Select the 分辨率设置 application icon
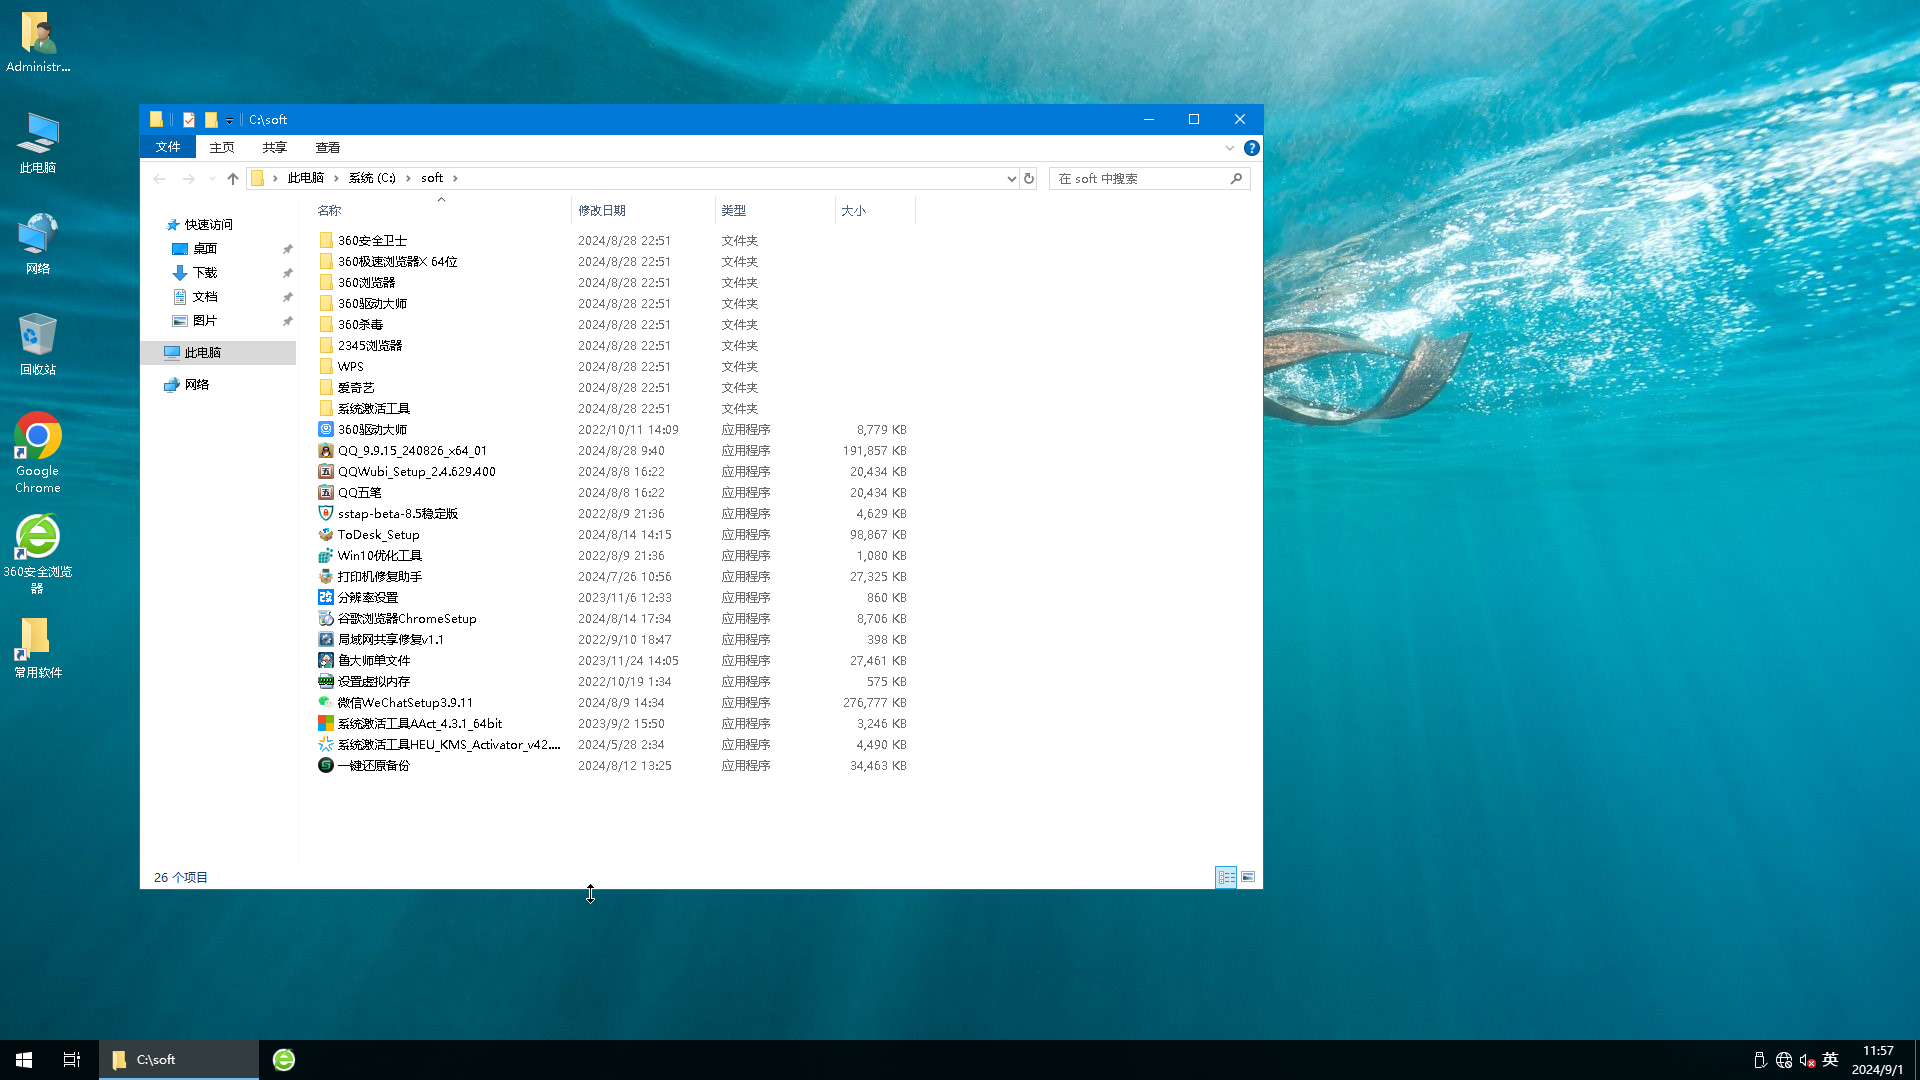This screenshot has height=1080, width=1920. click(326, 597)
